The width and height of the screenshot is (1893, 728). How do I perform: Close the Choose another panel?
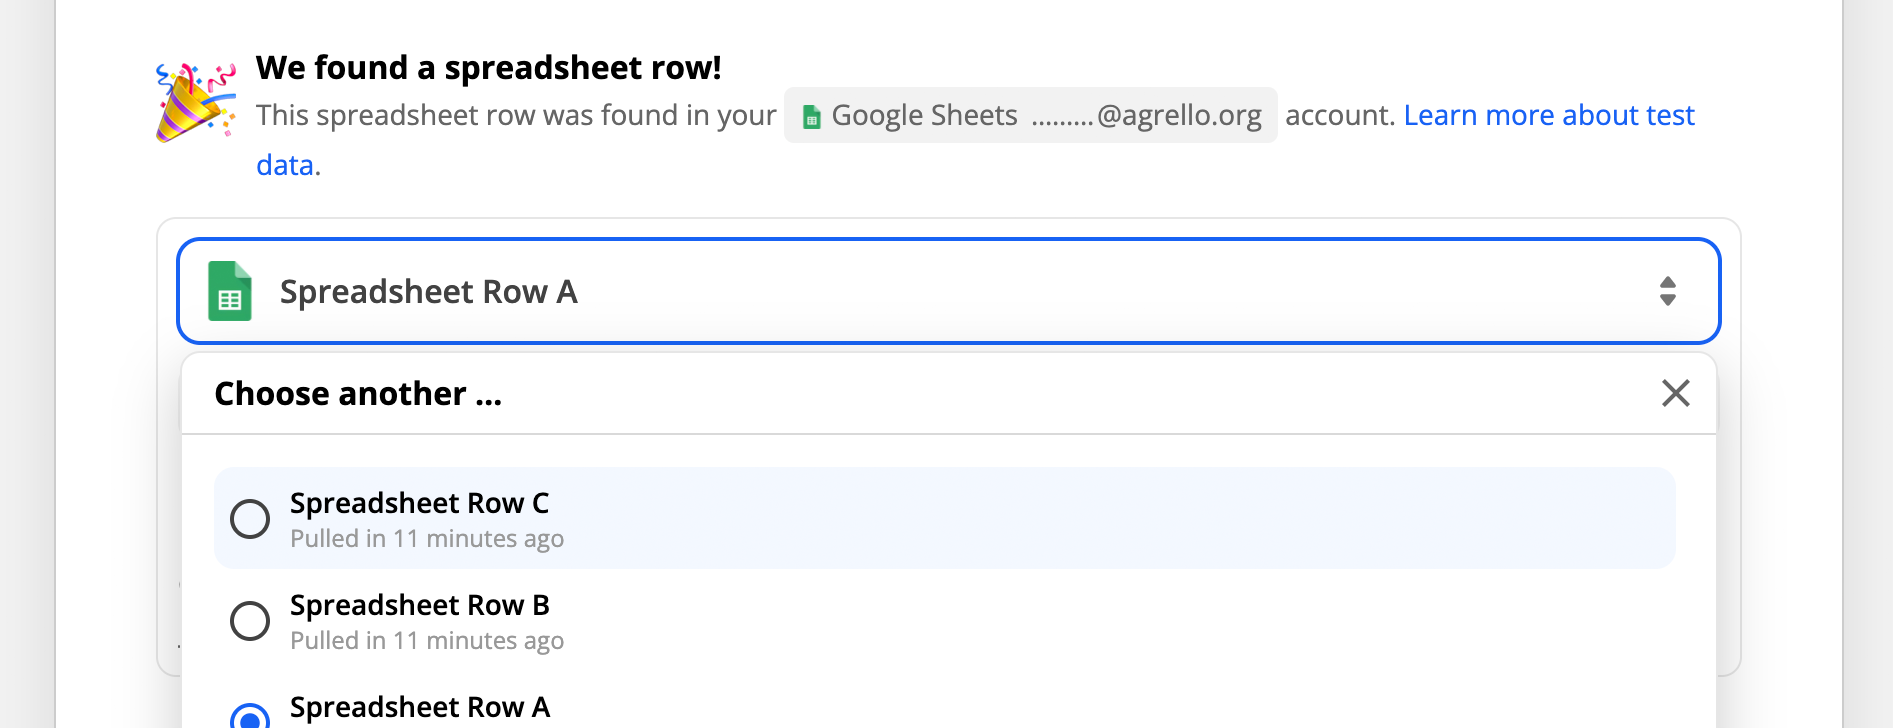1675,393
